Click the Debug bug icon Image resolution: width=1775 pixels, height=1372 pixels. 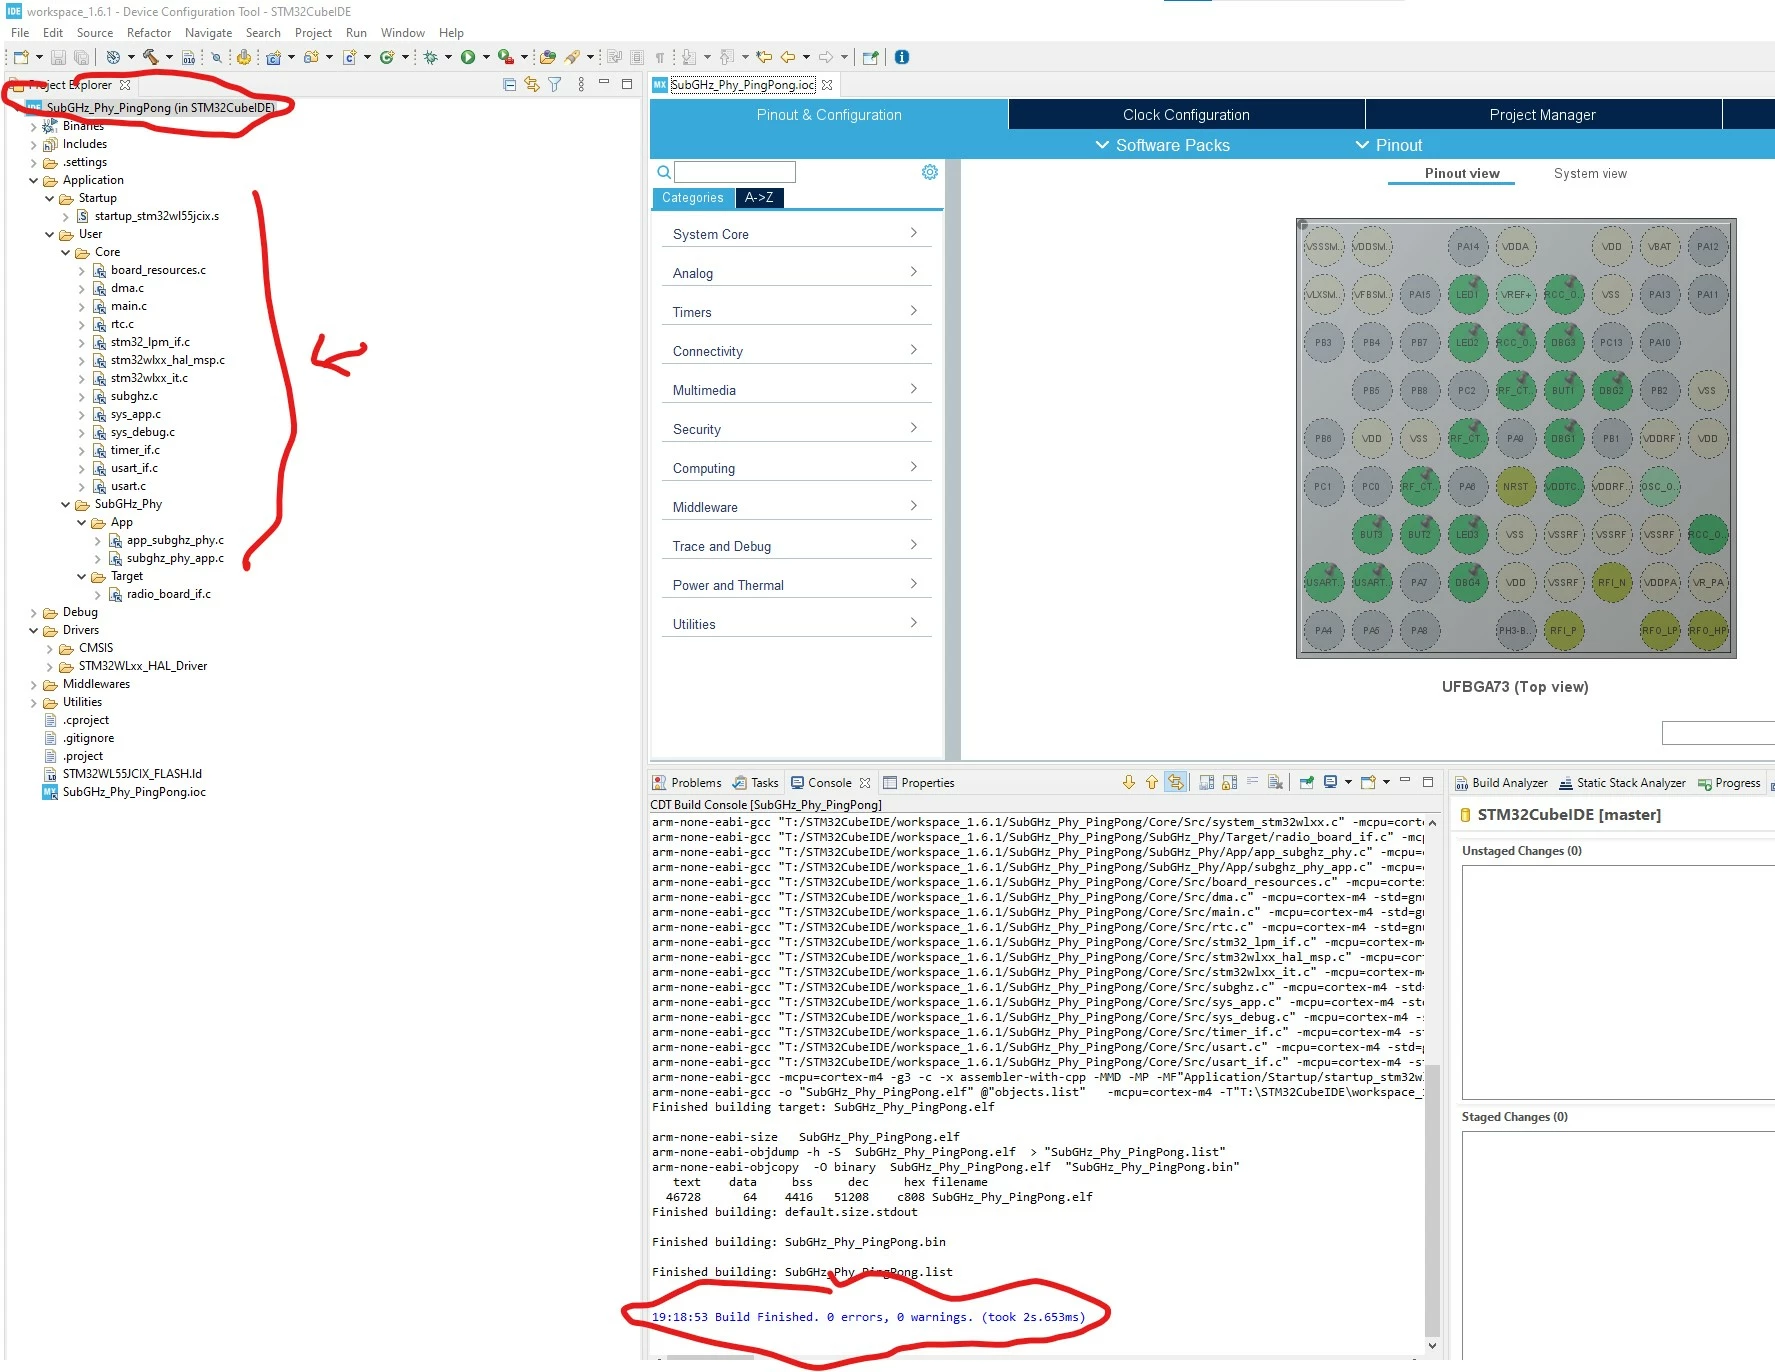431,57
